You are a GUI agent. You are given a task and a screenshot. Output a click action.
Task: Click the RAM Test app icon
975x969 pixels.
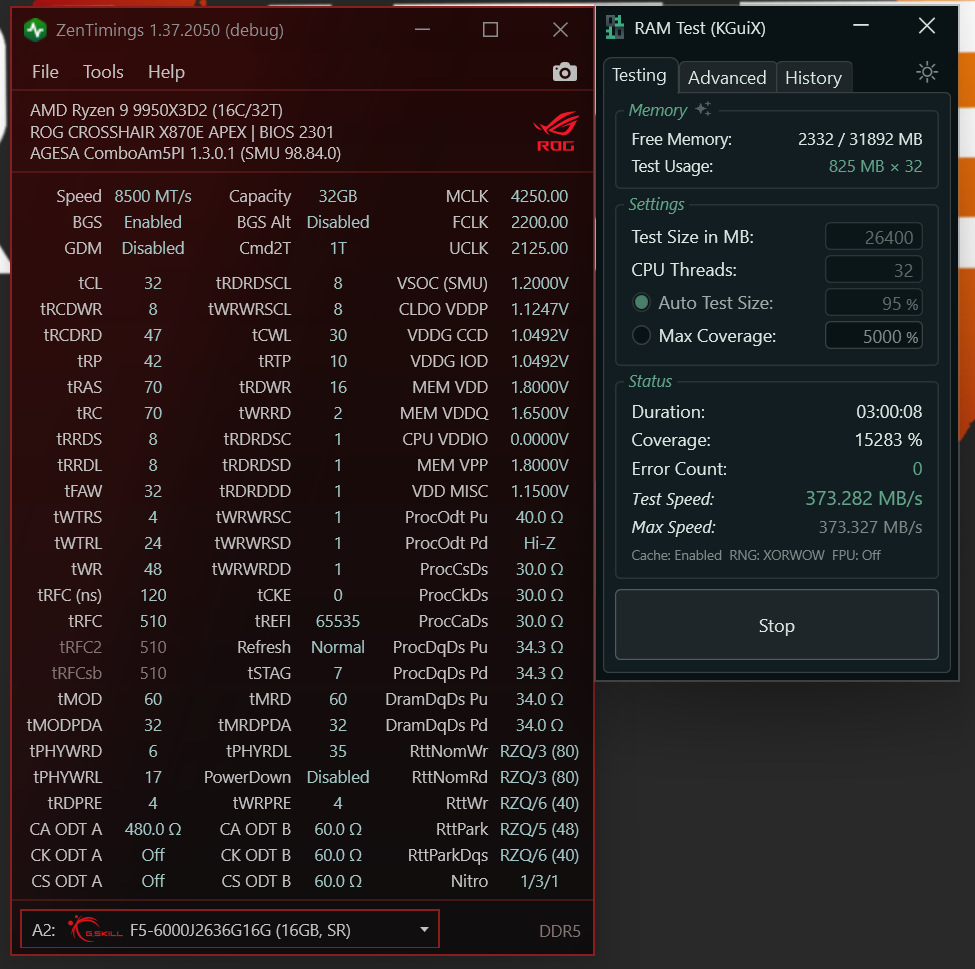click(614, 27)
